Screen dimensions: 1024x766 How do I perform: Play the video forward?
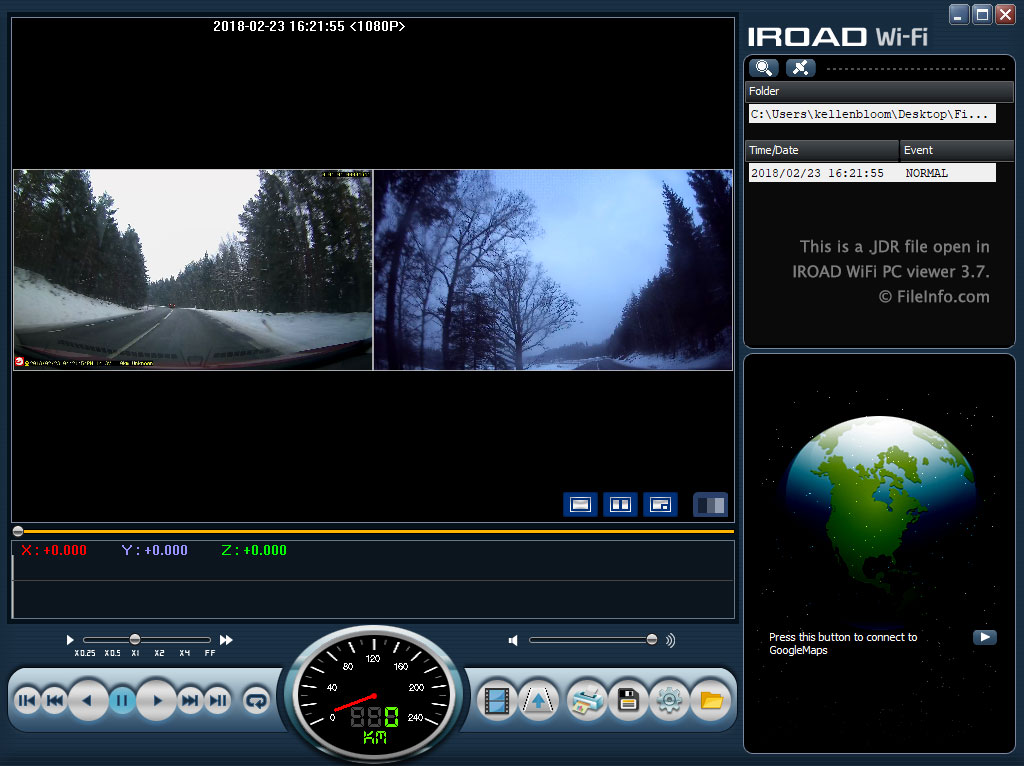(156, 701)
